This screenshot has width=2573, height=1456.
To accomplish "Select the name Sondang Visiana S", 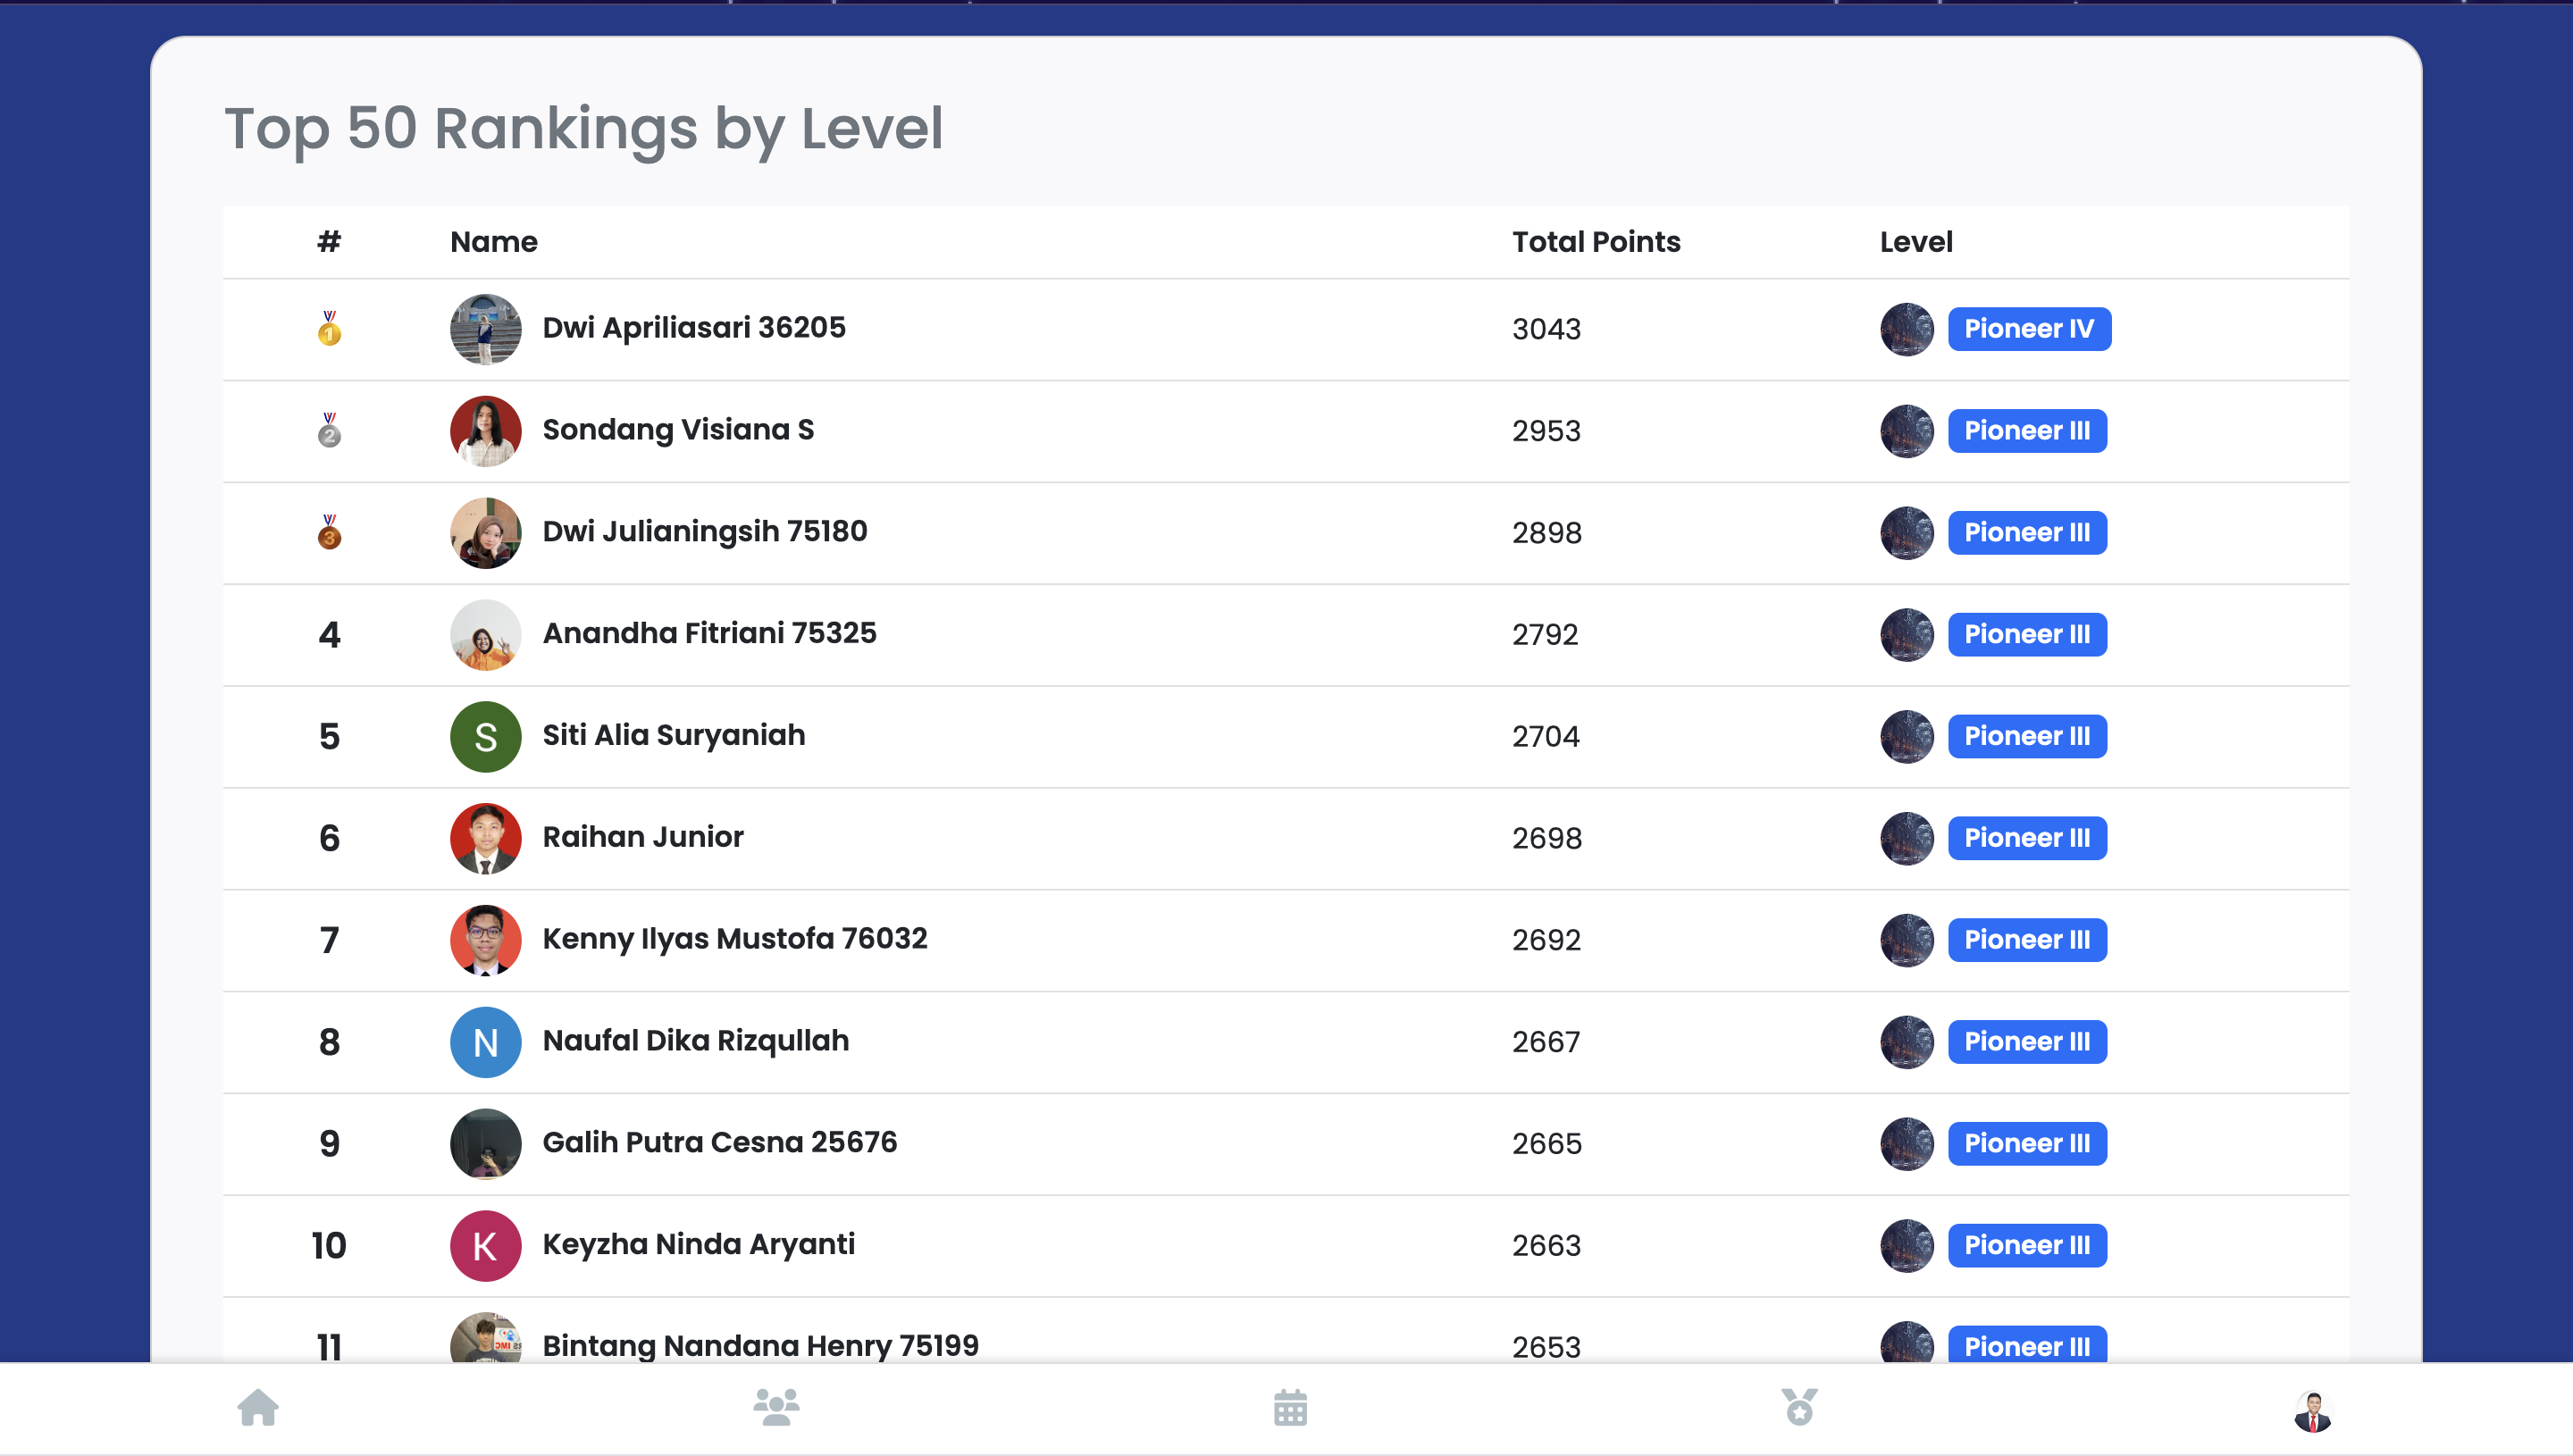I will coord(678,430).
